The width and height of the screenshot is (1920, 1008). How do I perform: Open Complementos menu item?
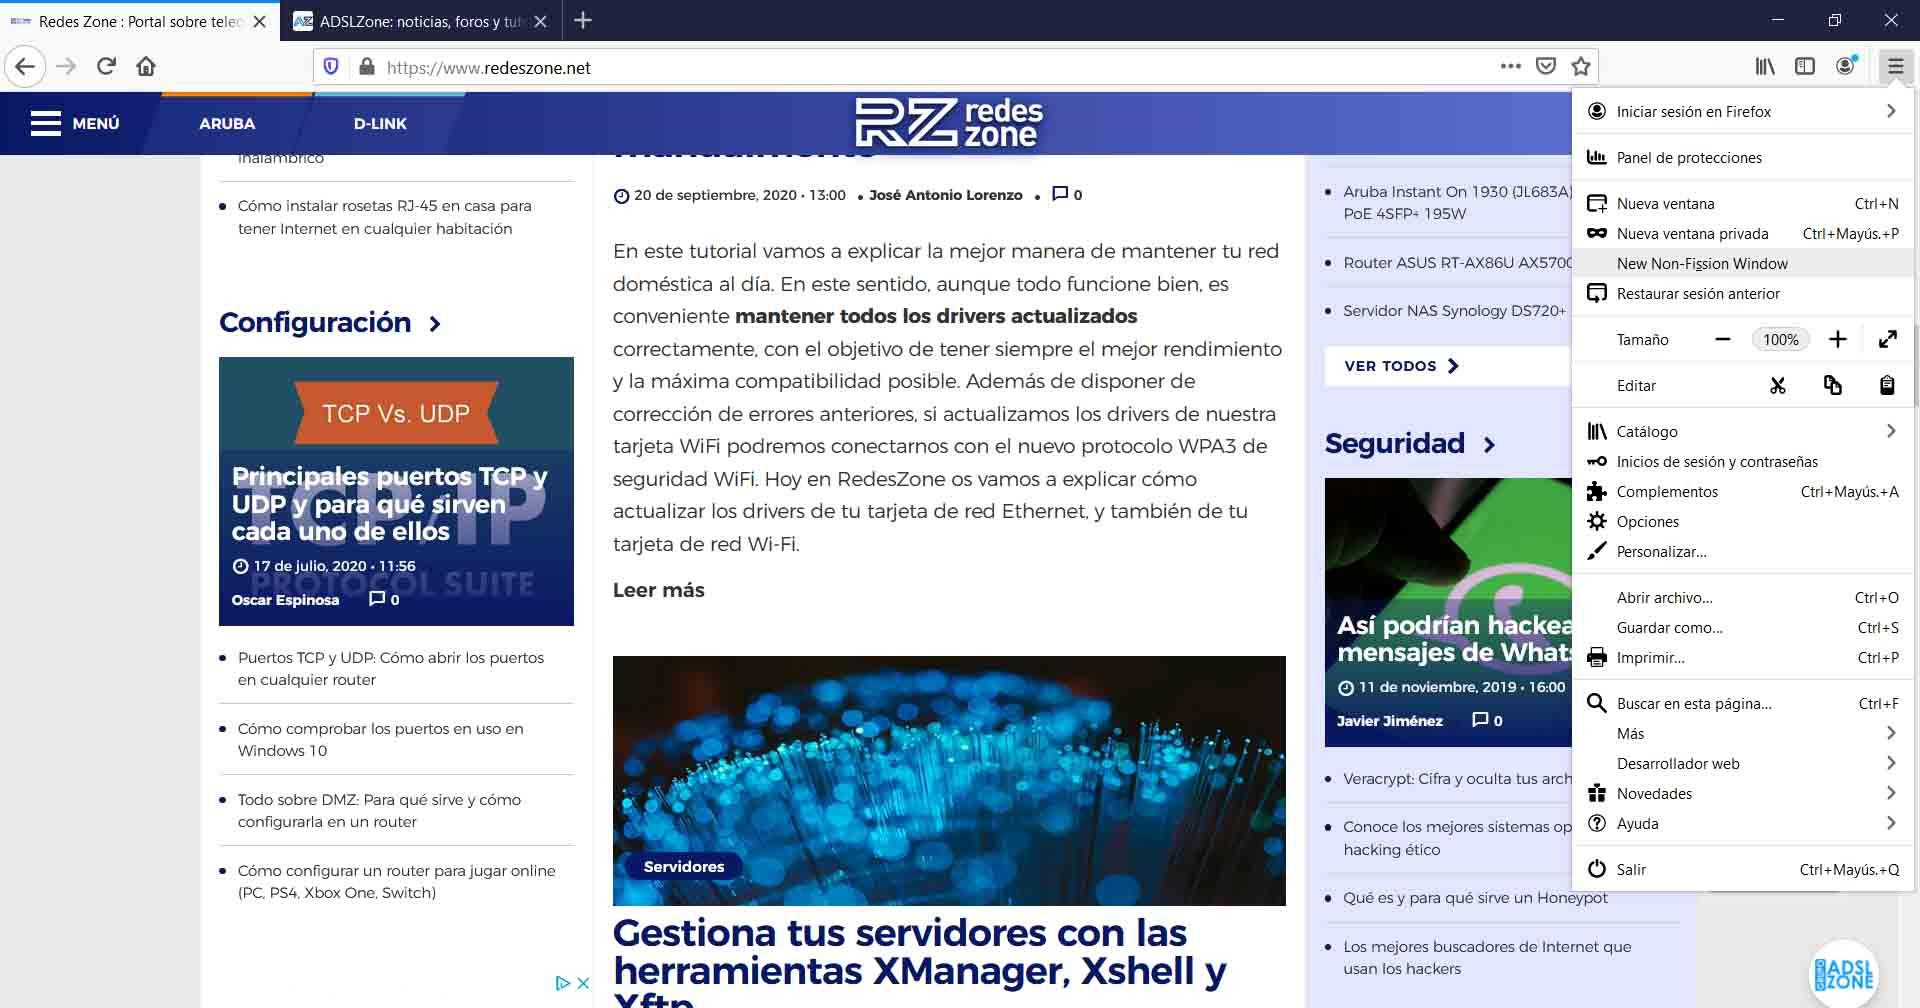1743,491
